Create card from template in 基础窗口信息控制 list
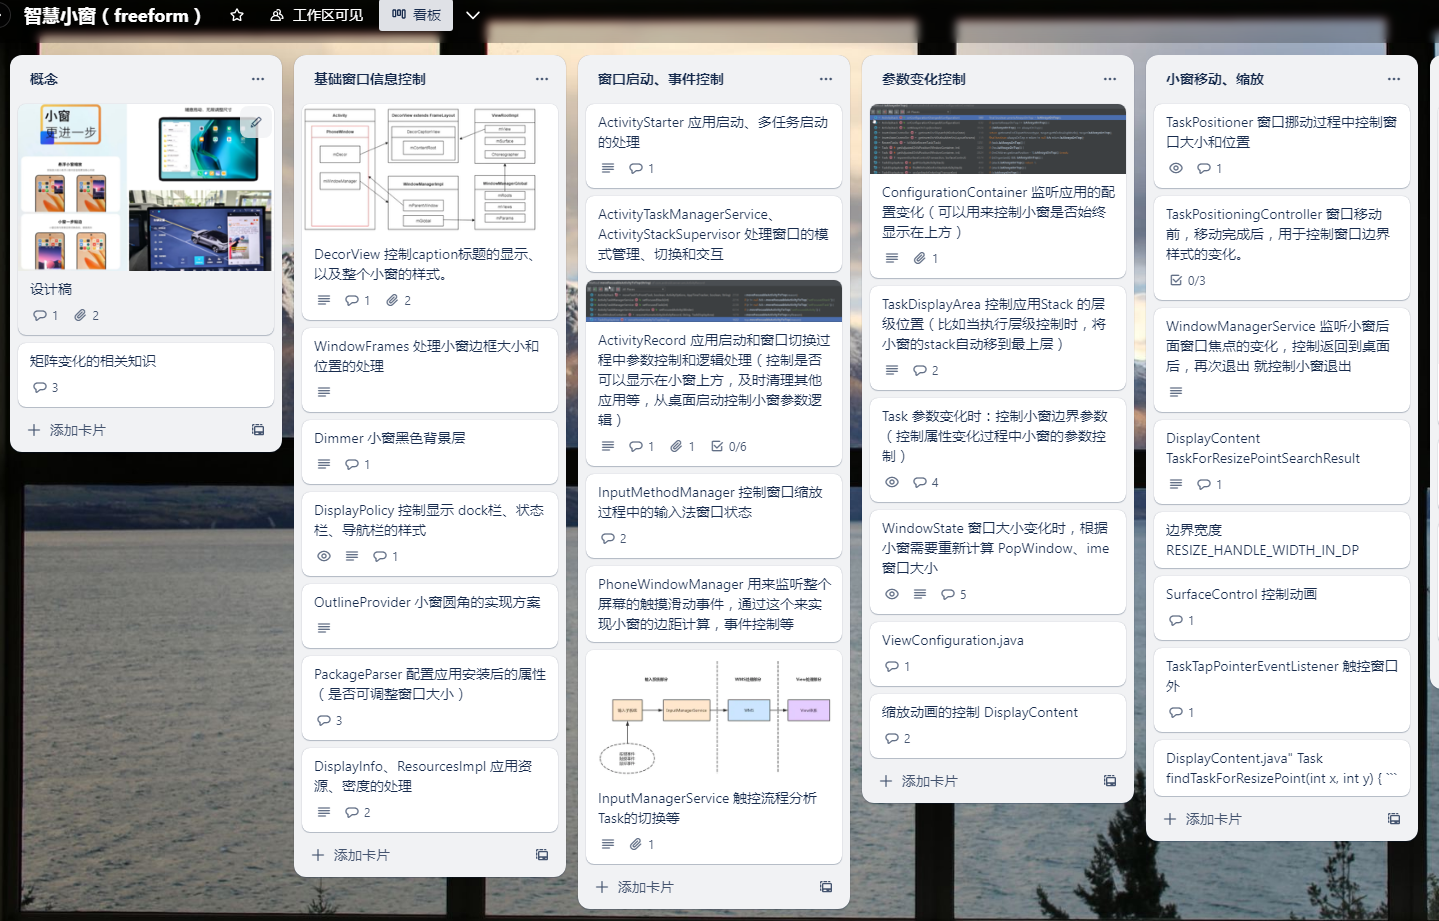 point(542,855)
